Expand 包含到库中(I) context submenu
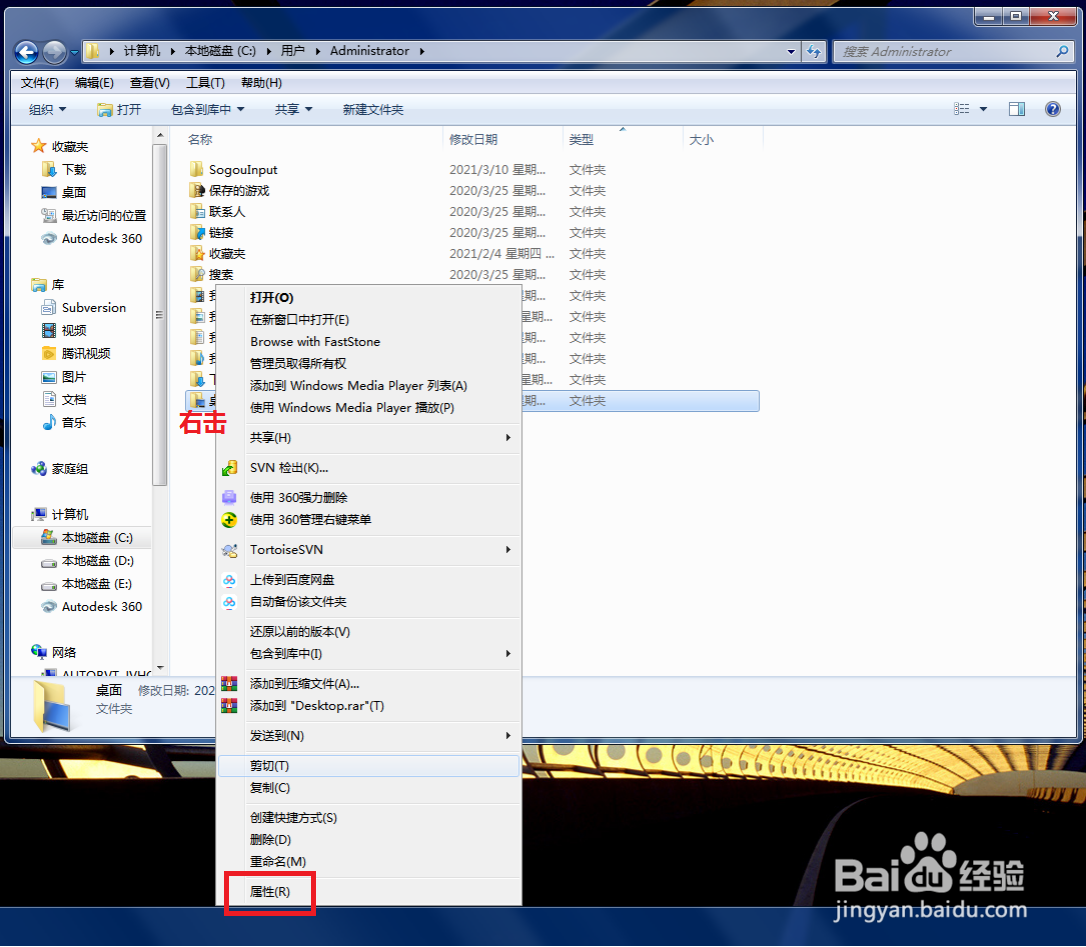Screen dimensions: 1086x947 point(508,654)
